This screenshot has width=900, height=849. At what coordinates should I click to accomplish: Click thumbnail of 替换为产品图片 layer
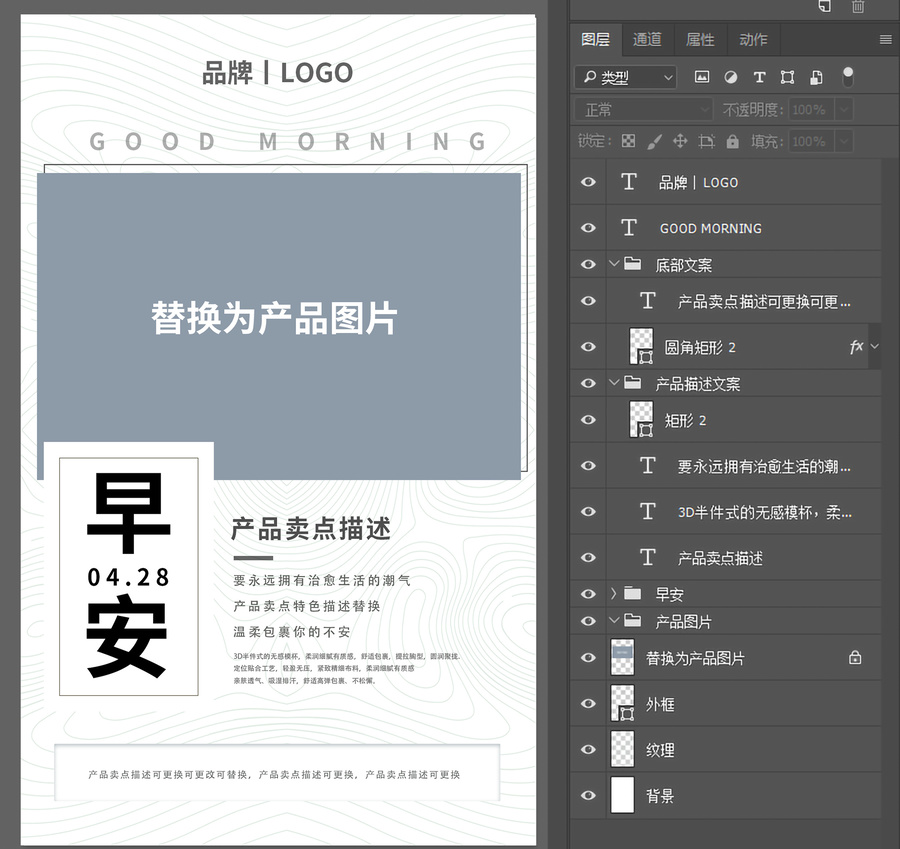click(623, 657)
